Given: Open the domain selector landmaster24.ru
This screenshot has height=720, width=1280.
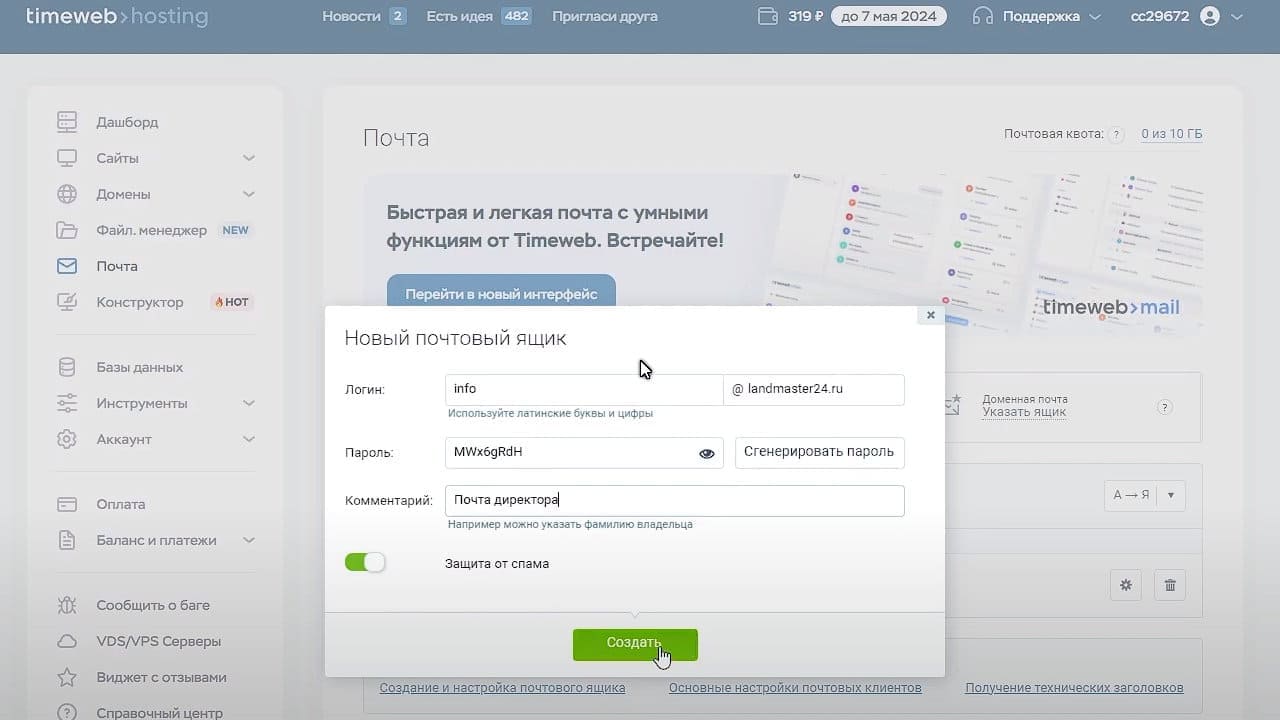Looking at the screenshot, I should coord(814,389).
